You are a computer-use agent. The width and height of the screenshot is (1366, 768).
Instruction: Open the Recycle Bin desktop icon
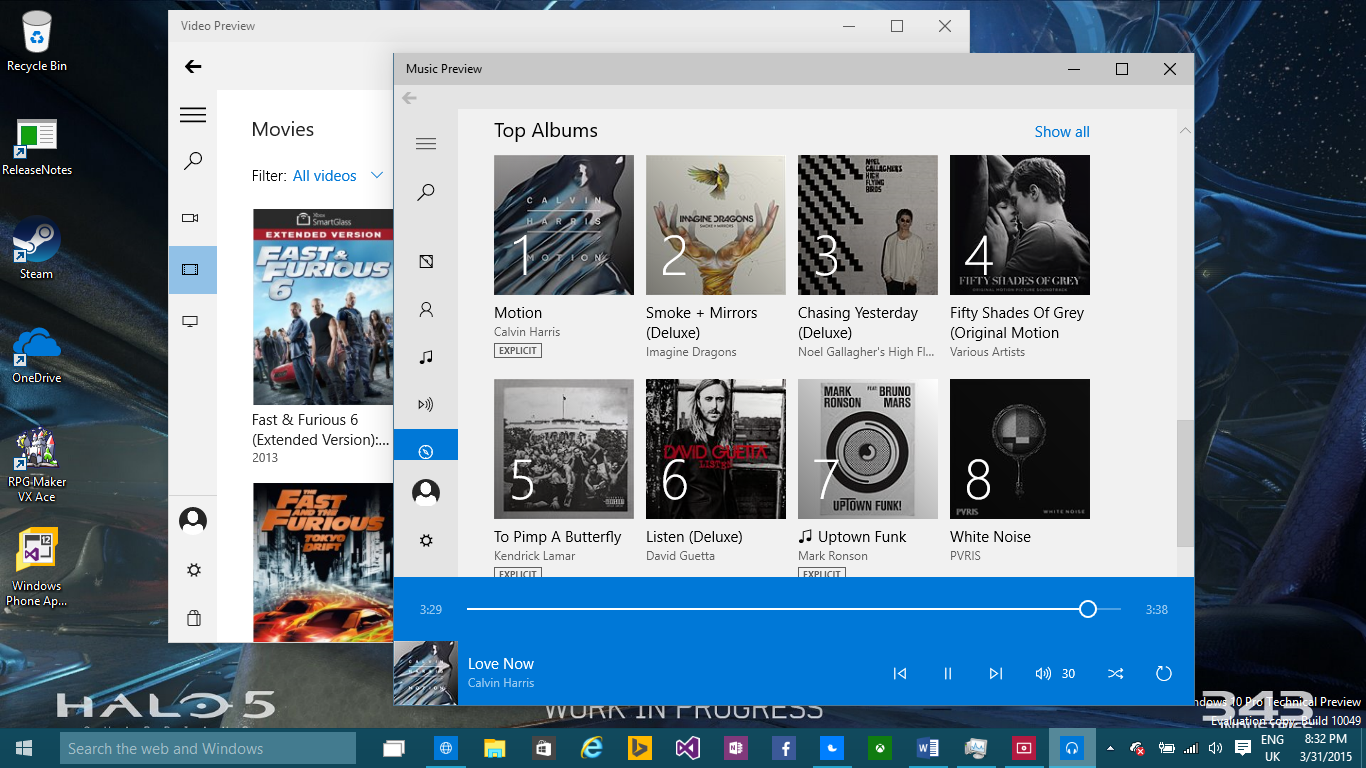click(37, 41)
